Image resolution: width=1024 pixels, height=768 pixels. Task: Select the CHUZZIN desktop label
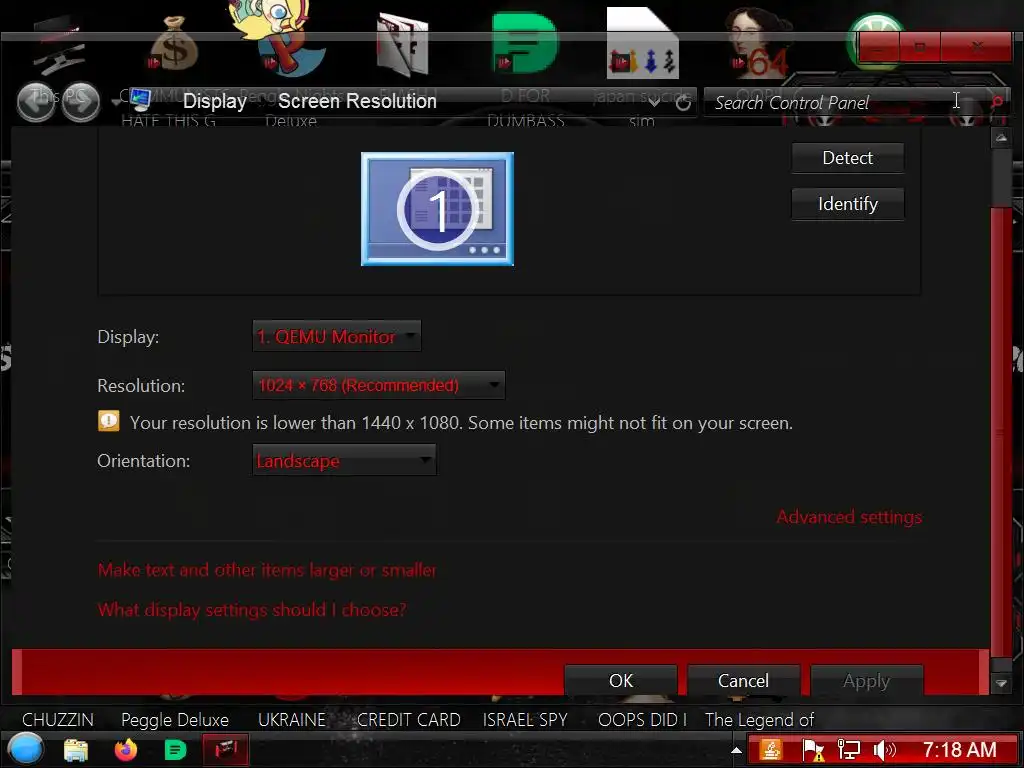tap(58, 720)
